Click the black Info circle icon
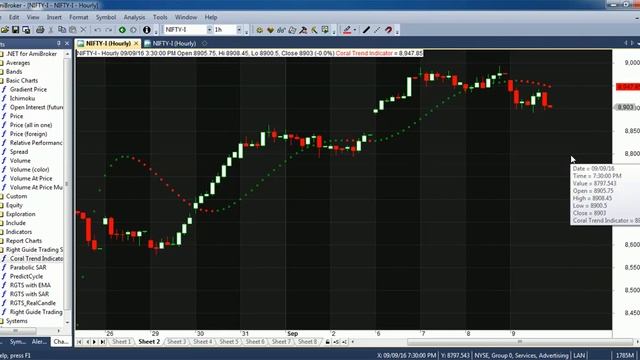Image resolution: width=640 pixels, height=360 pixels. click(x=147, y=30)
